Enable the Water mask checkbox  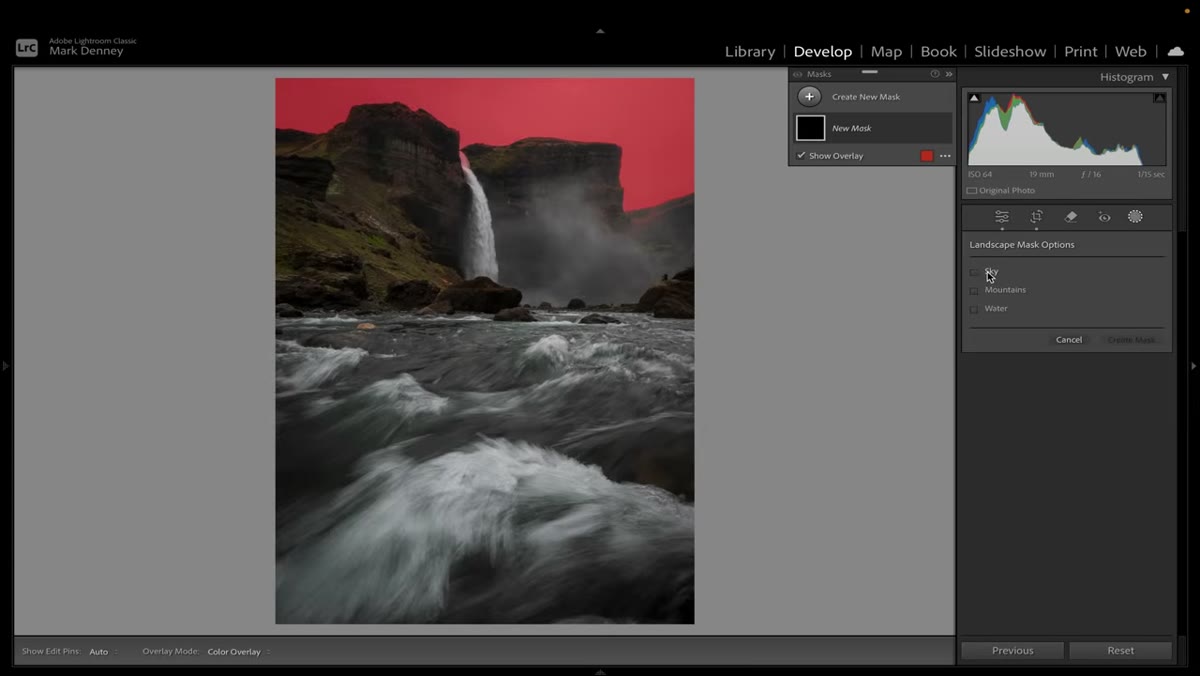click(x=974, y=309)
